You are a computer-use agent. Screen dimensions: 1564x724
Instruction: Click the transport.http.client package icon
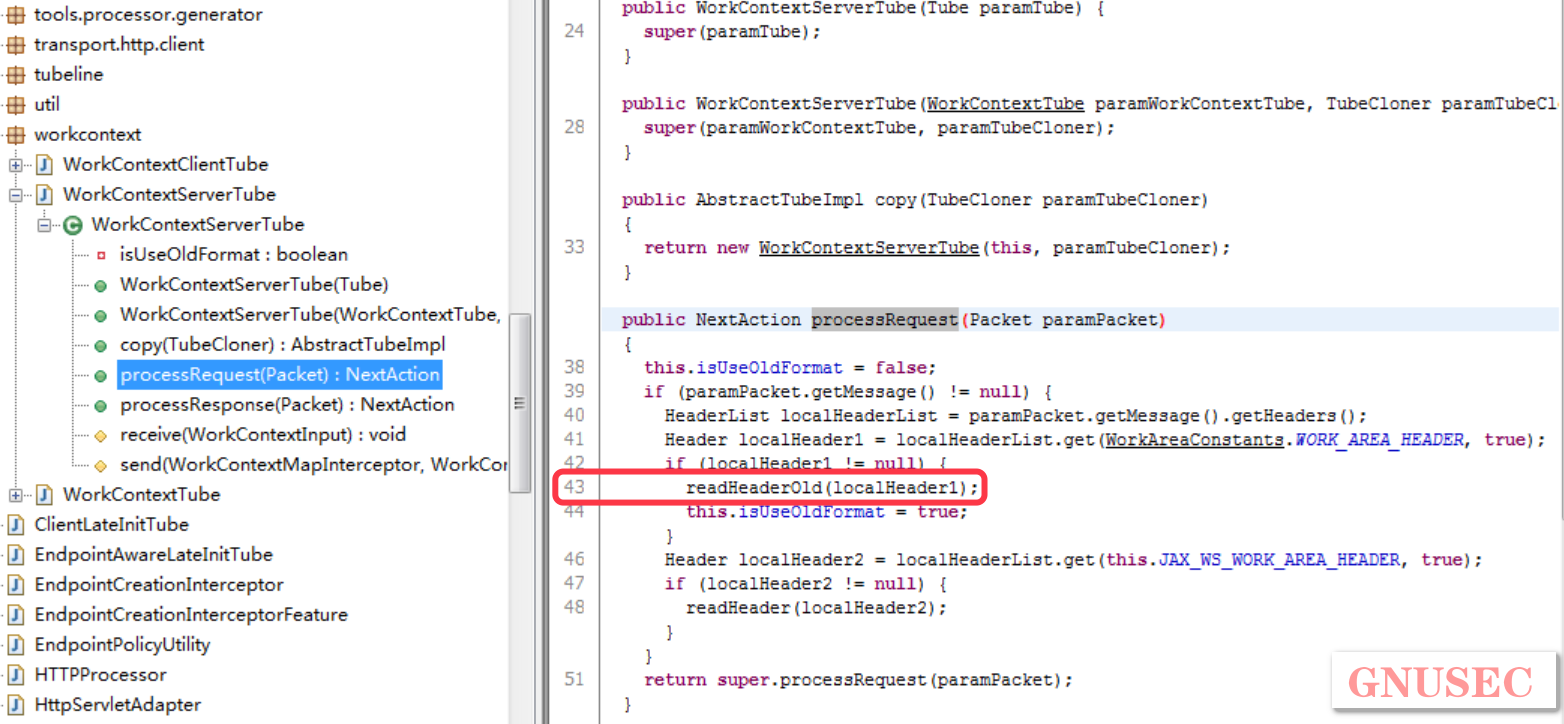click(15, 45)
